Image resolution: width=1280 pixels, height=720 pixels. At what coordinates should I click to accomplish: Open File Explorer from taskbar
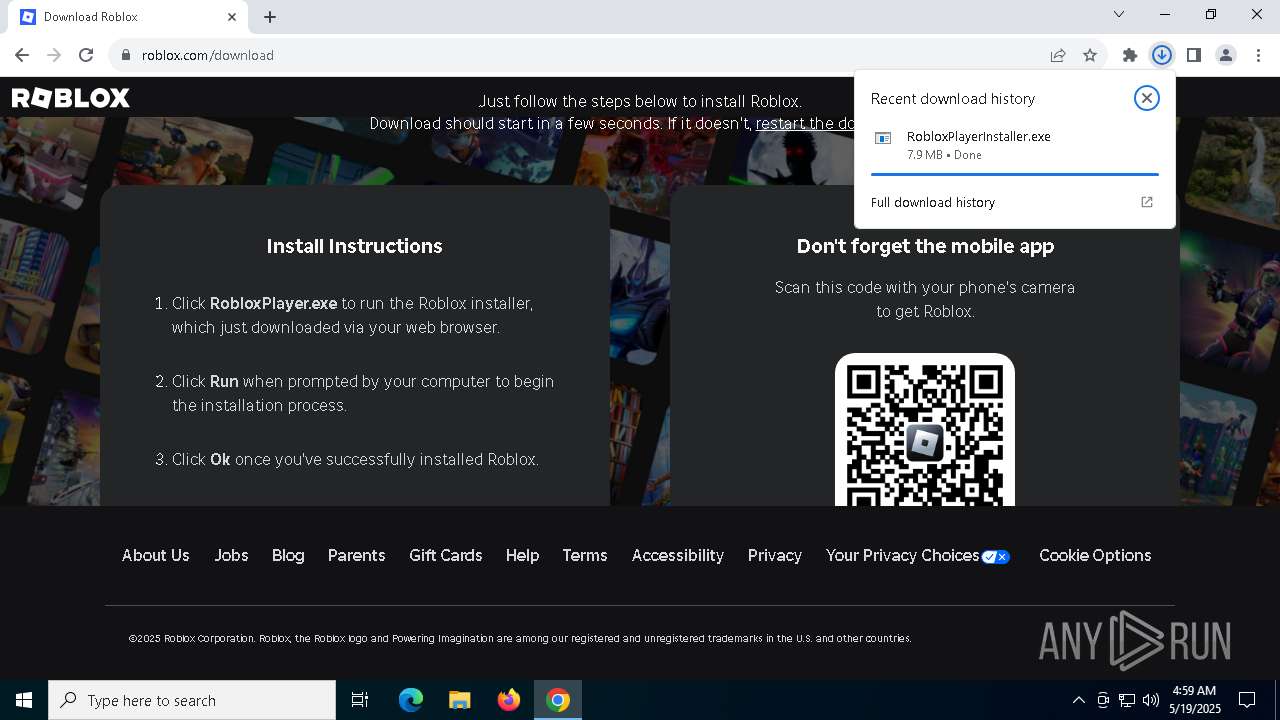(460, 700)
